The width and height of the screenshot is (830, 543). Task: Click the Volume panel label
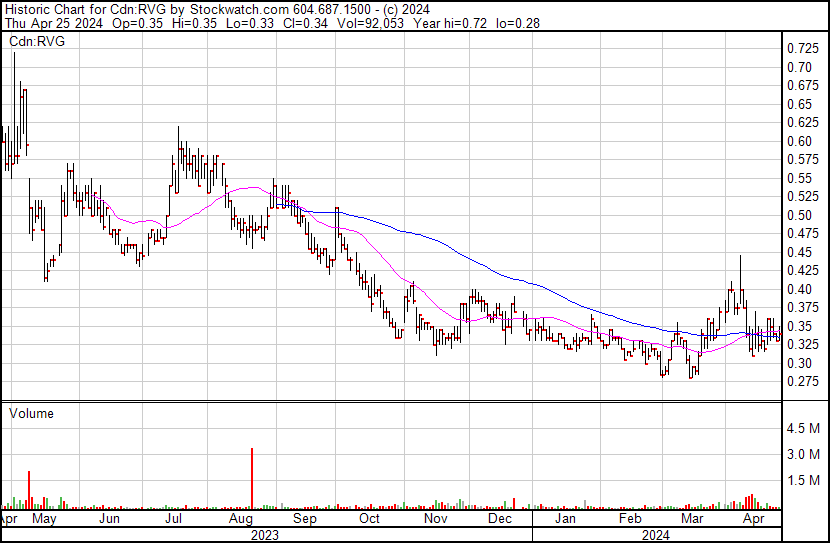(x=31, y=413)
